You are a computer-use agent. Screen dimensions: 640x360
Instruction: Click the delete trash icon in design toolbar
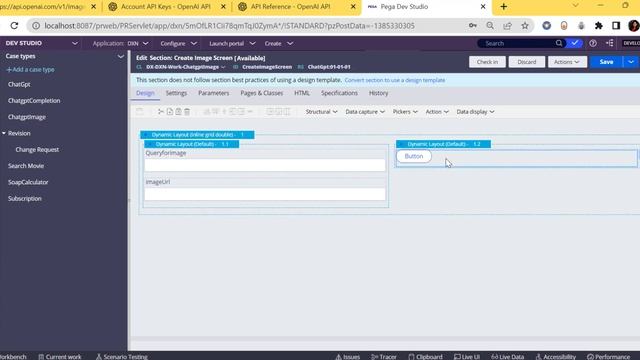pyautogui.click(x=187, y=111)
